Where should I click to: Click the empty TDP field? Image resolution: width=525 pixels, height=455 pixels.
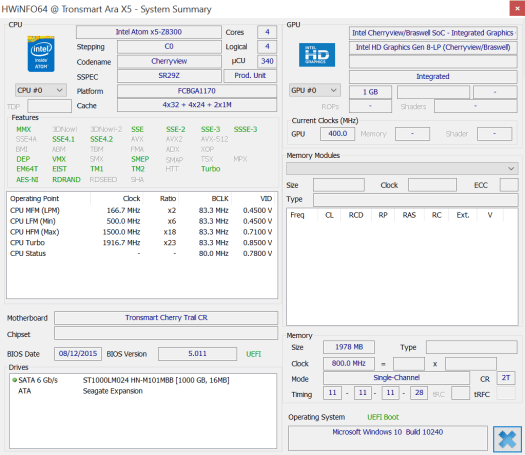point(49,106)
